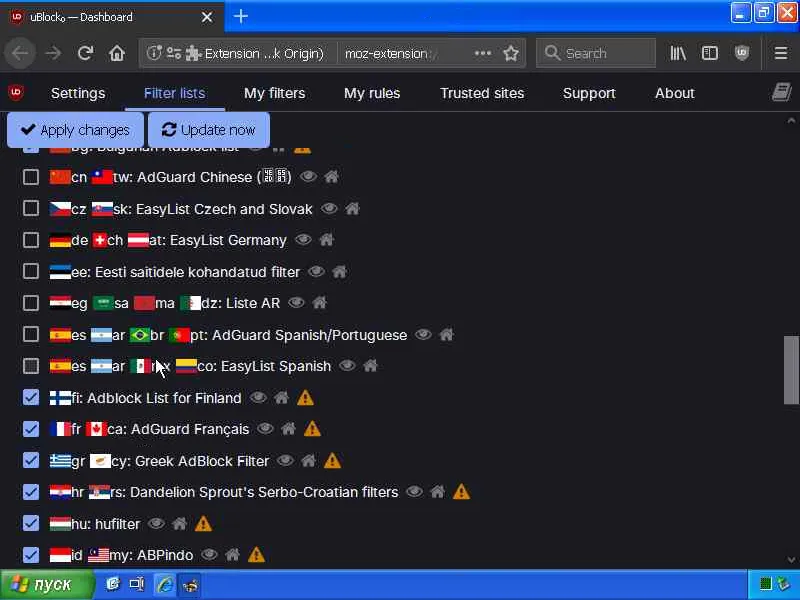This screenshot has width=800, height=600.
Task: Uncheck Dandelion Sprout's Serbo-Croatian filters
Action: pyautogui.click(x=31, y=492)
